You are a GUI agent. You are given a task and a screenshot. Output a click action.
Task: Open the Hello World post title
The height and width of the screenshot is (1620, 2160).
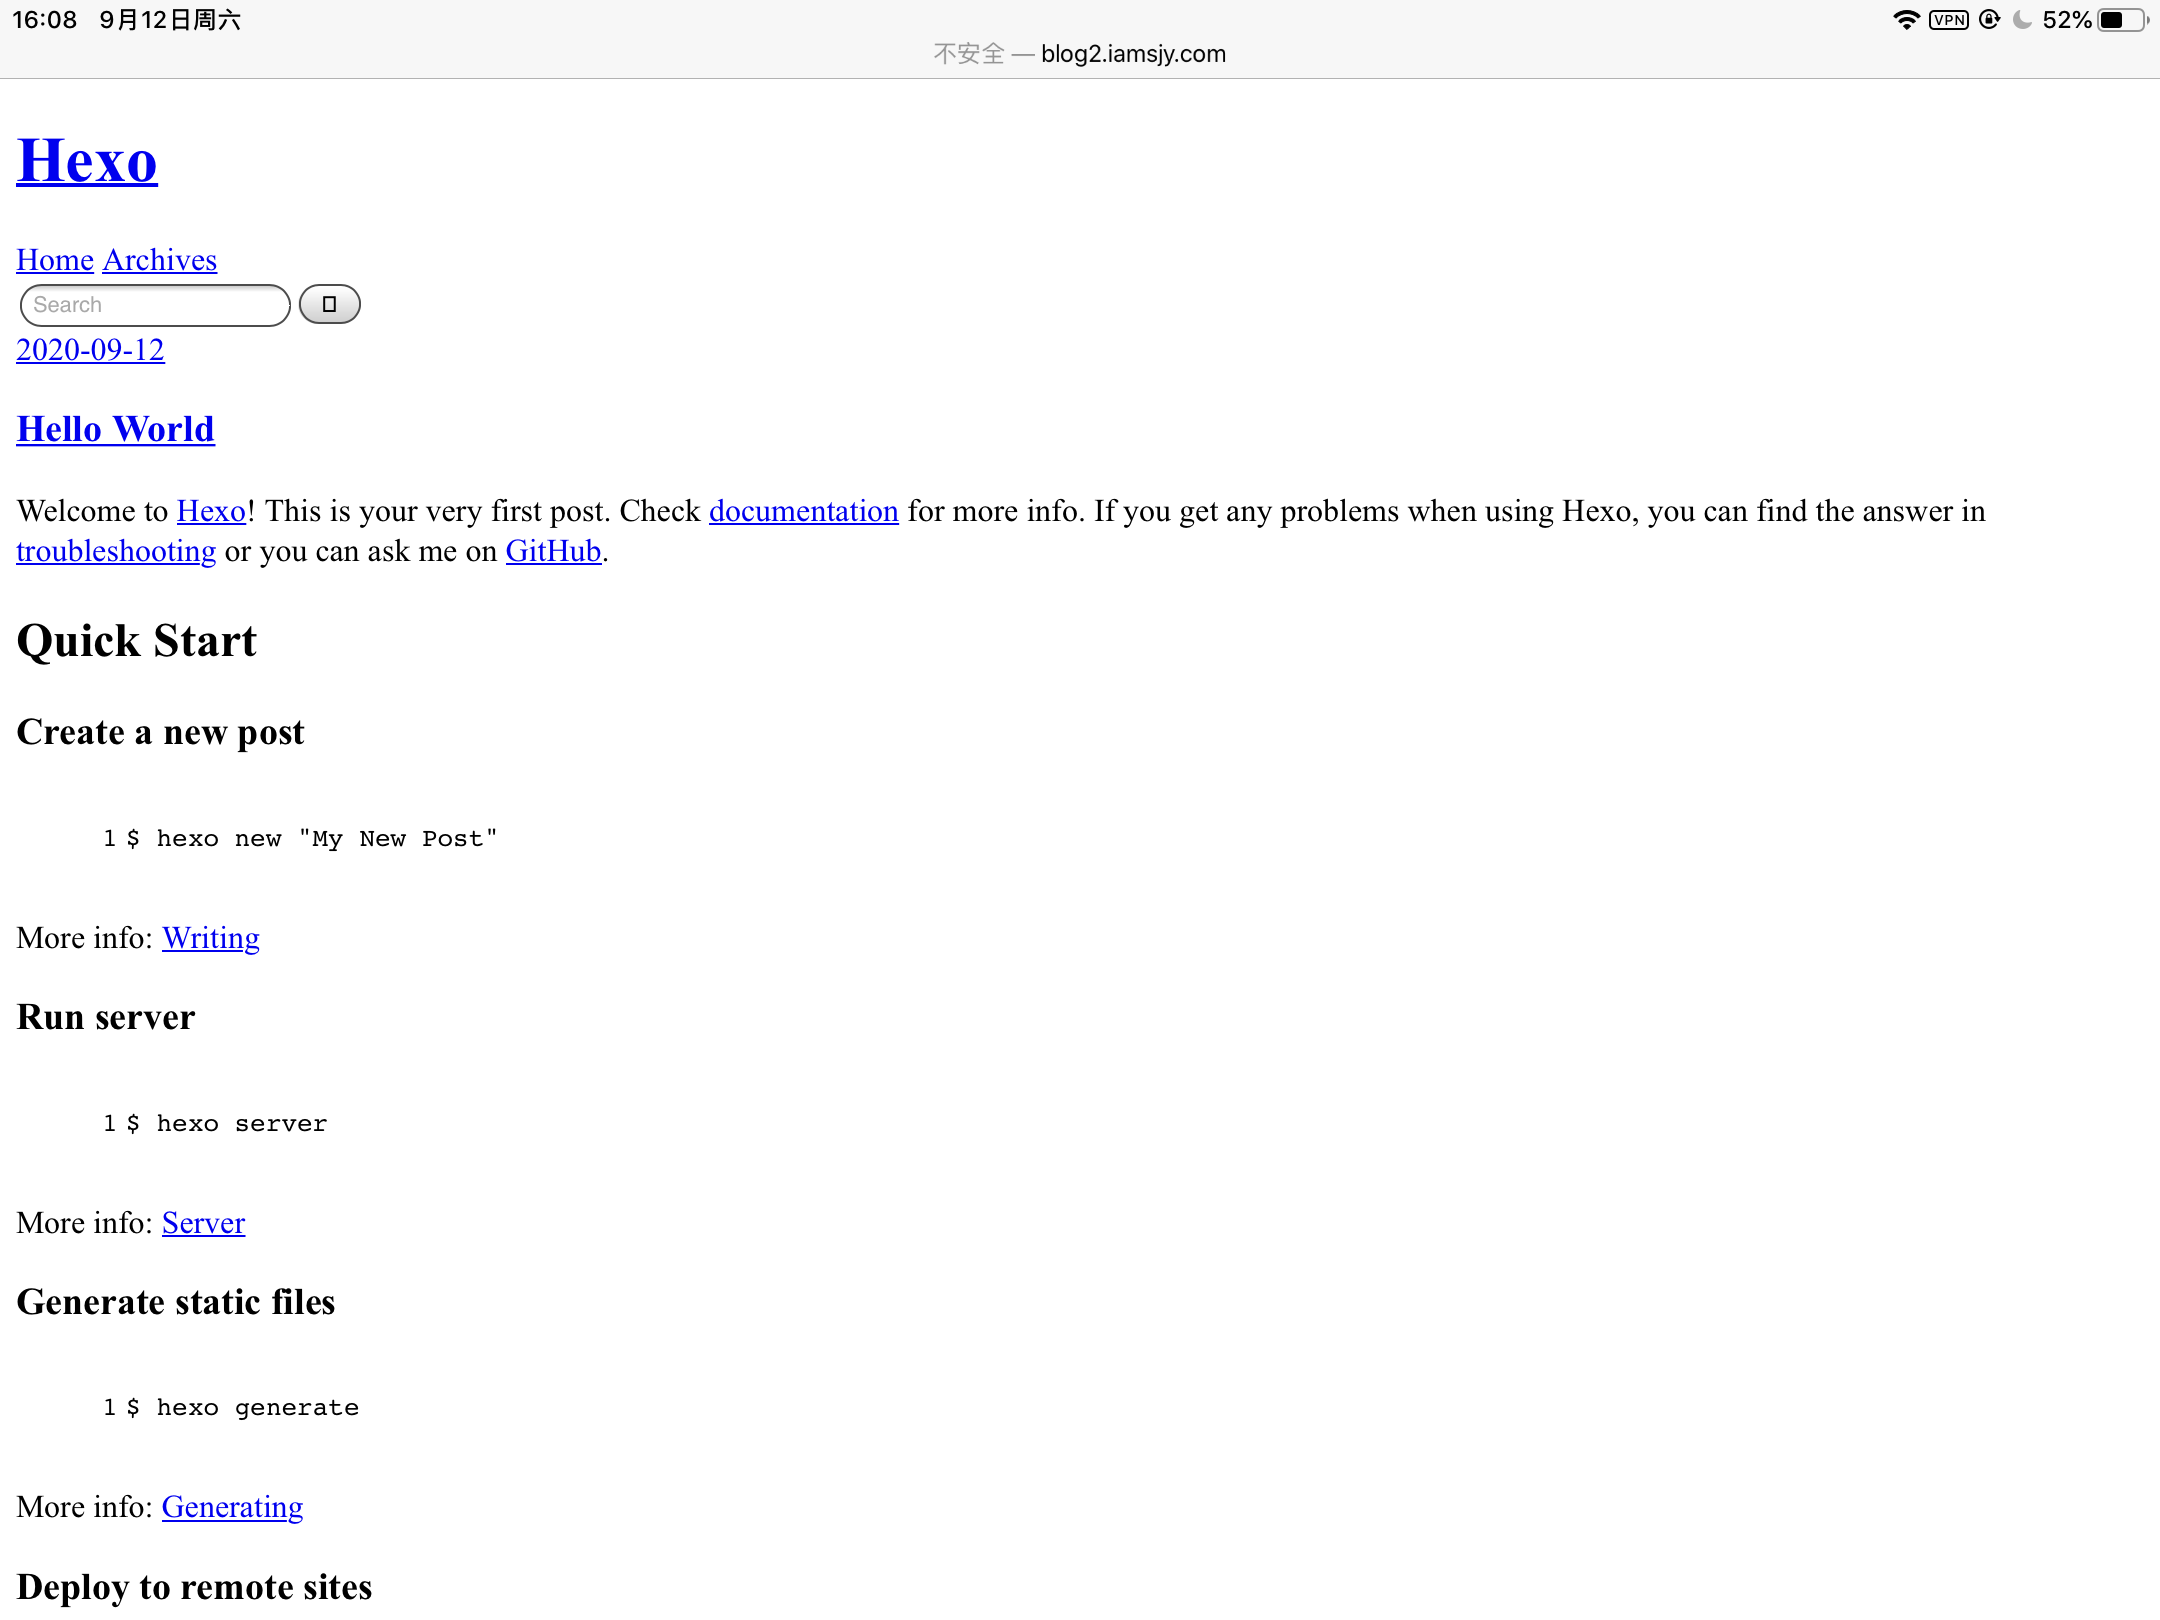(x=116, y=429)
